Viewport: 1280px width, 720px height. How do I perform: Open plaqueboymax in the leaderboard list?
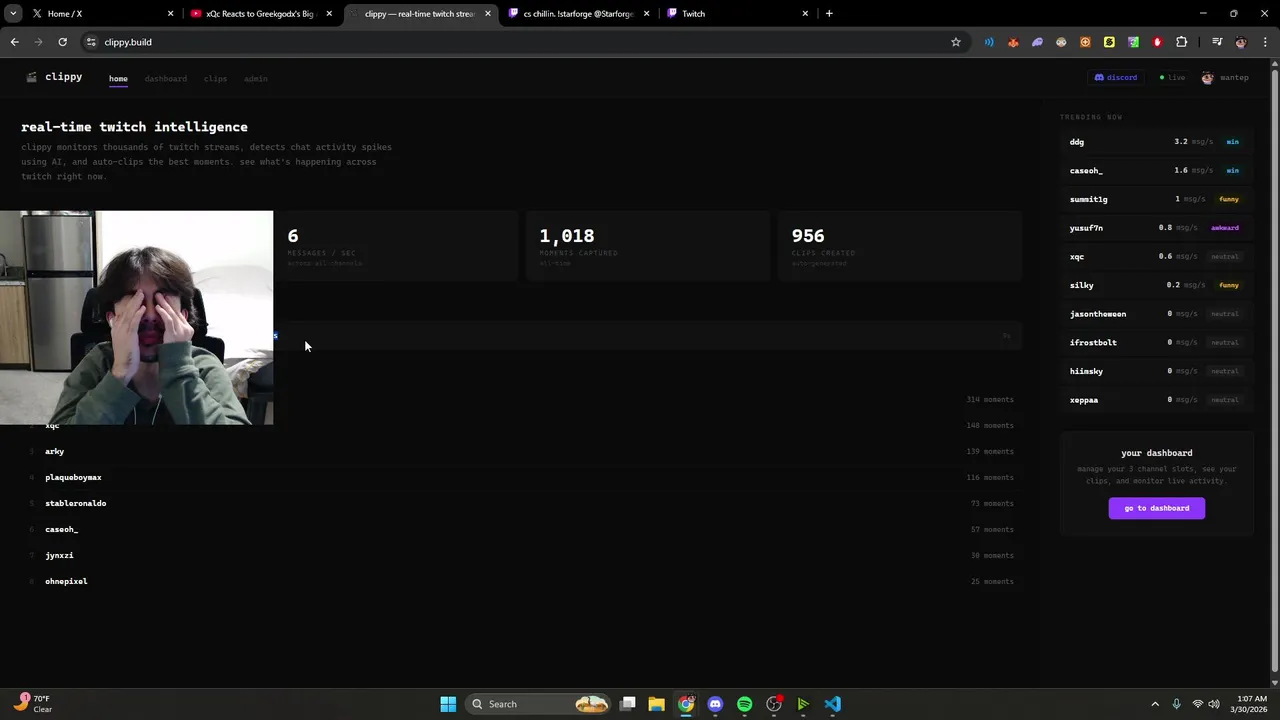click(x=520, y=477)
